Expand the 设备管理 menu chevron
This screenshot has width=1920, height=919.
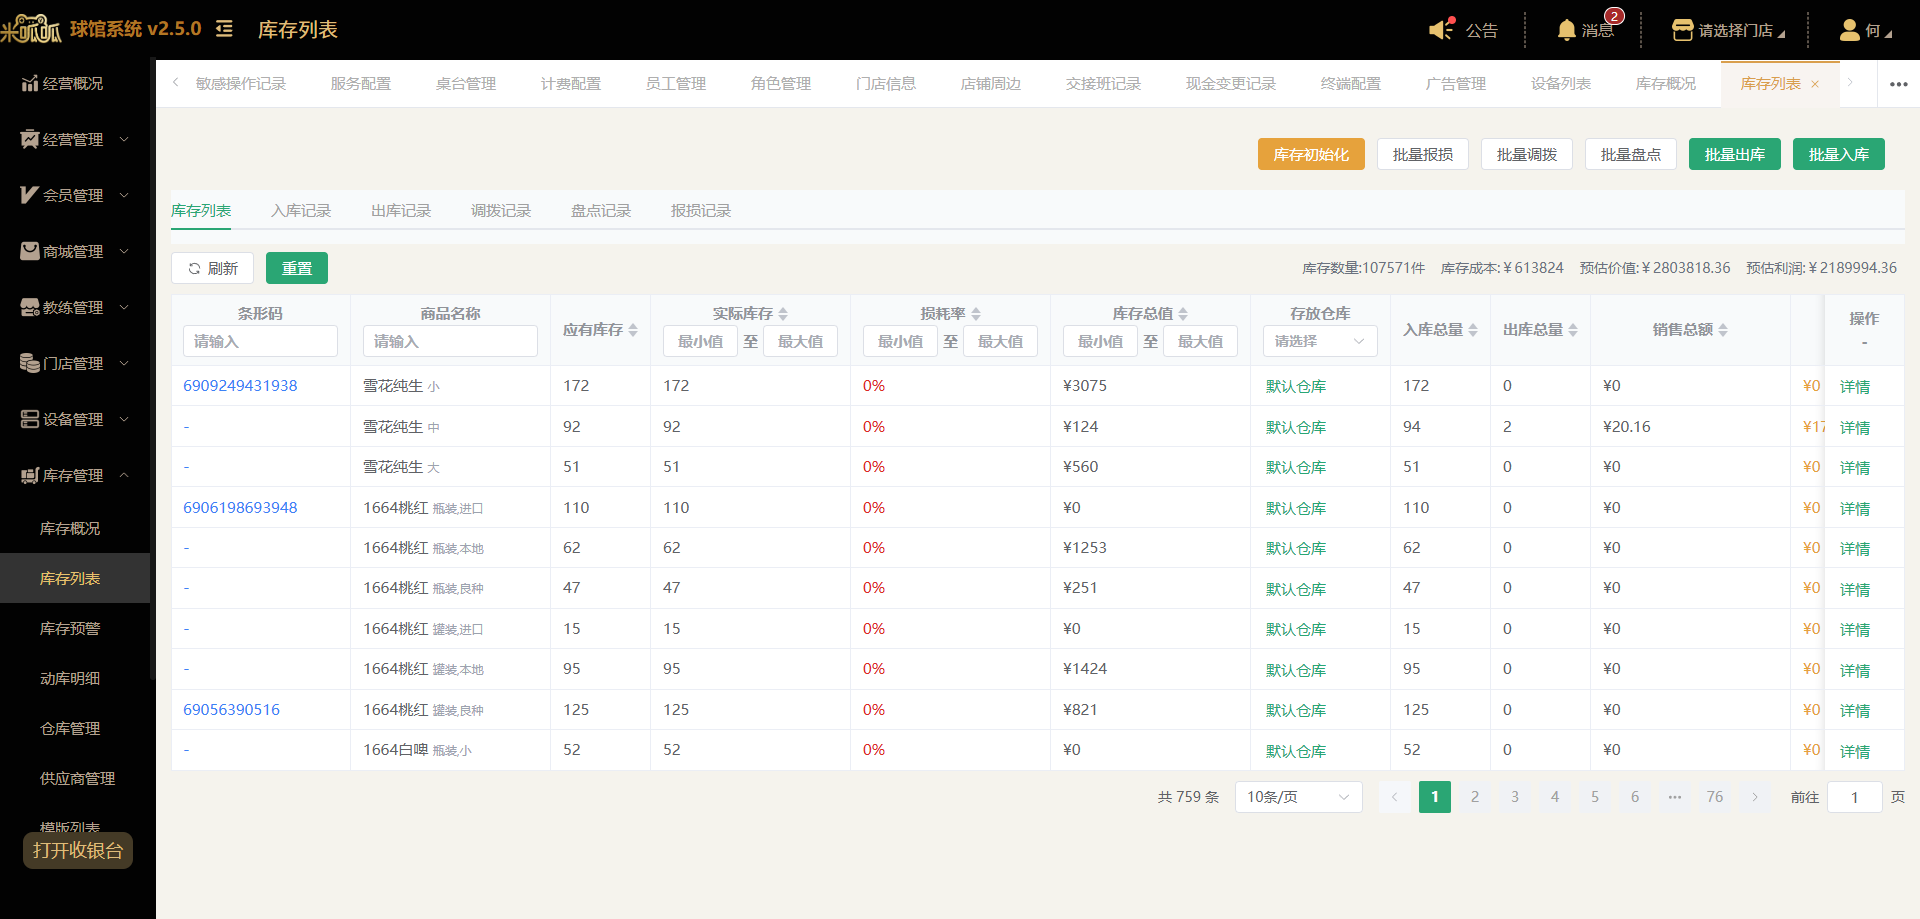[124, 419]
